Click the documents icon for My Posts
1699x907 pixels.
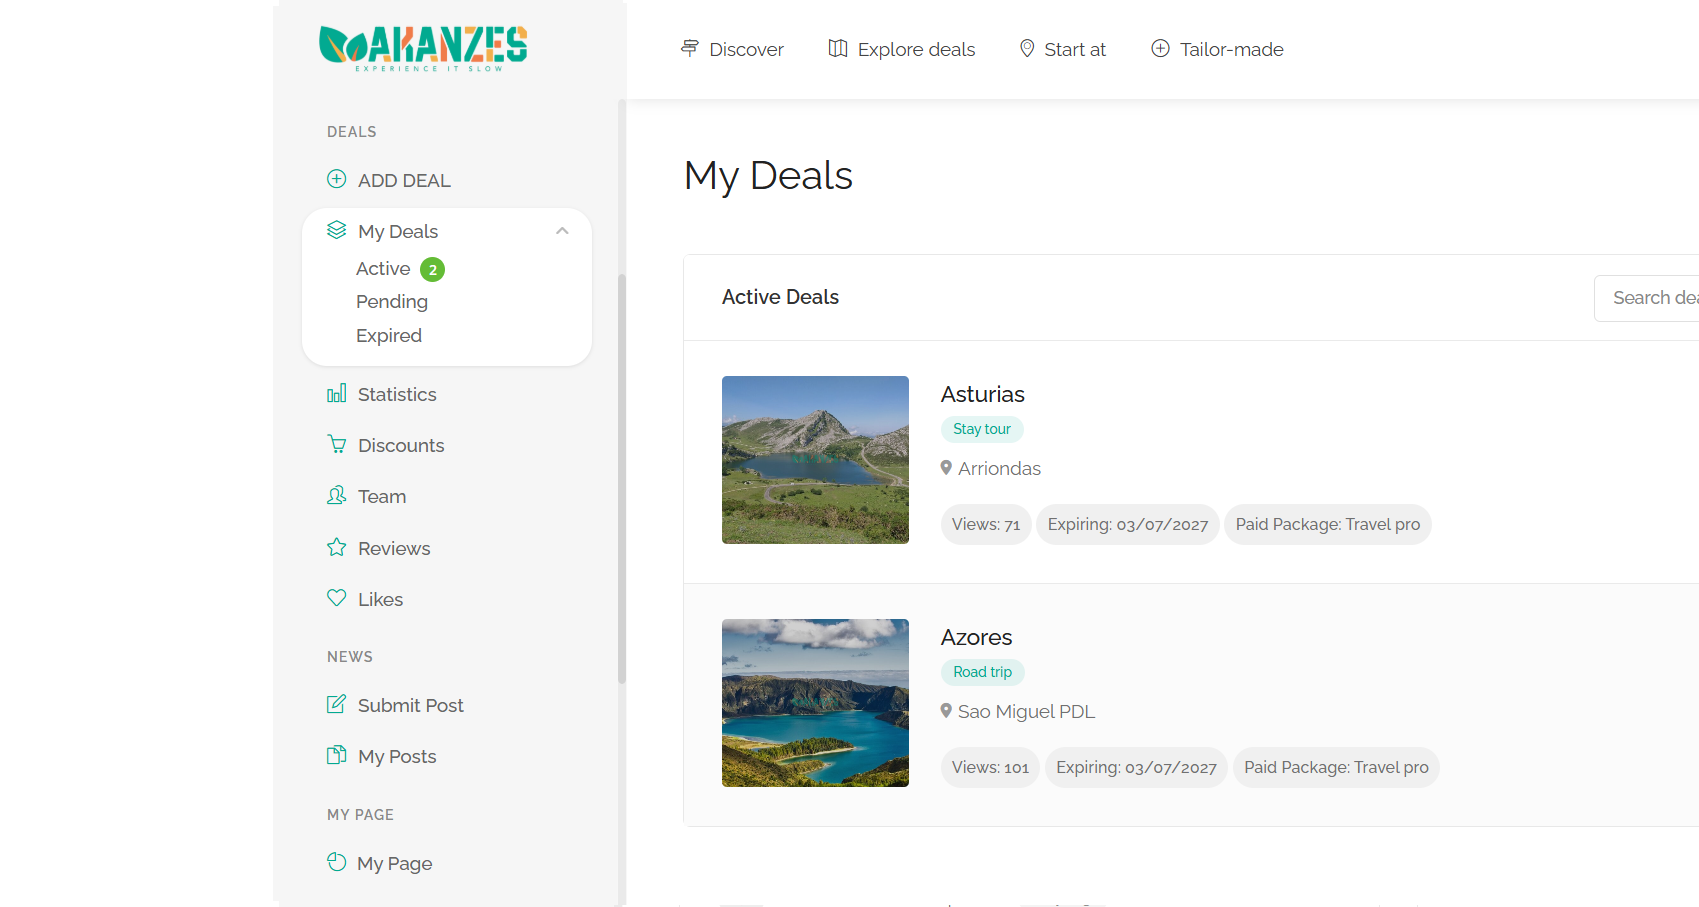point(337,755)
